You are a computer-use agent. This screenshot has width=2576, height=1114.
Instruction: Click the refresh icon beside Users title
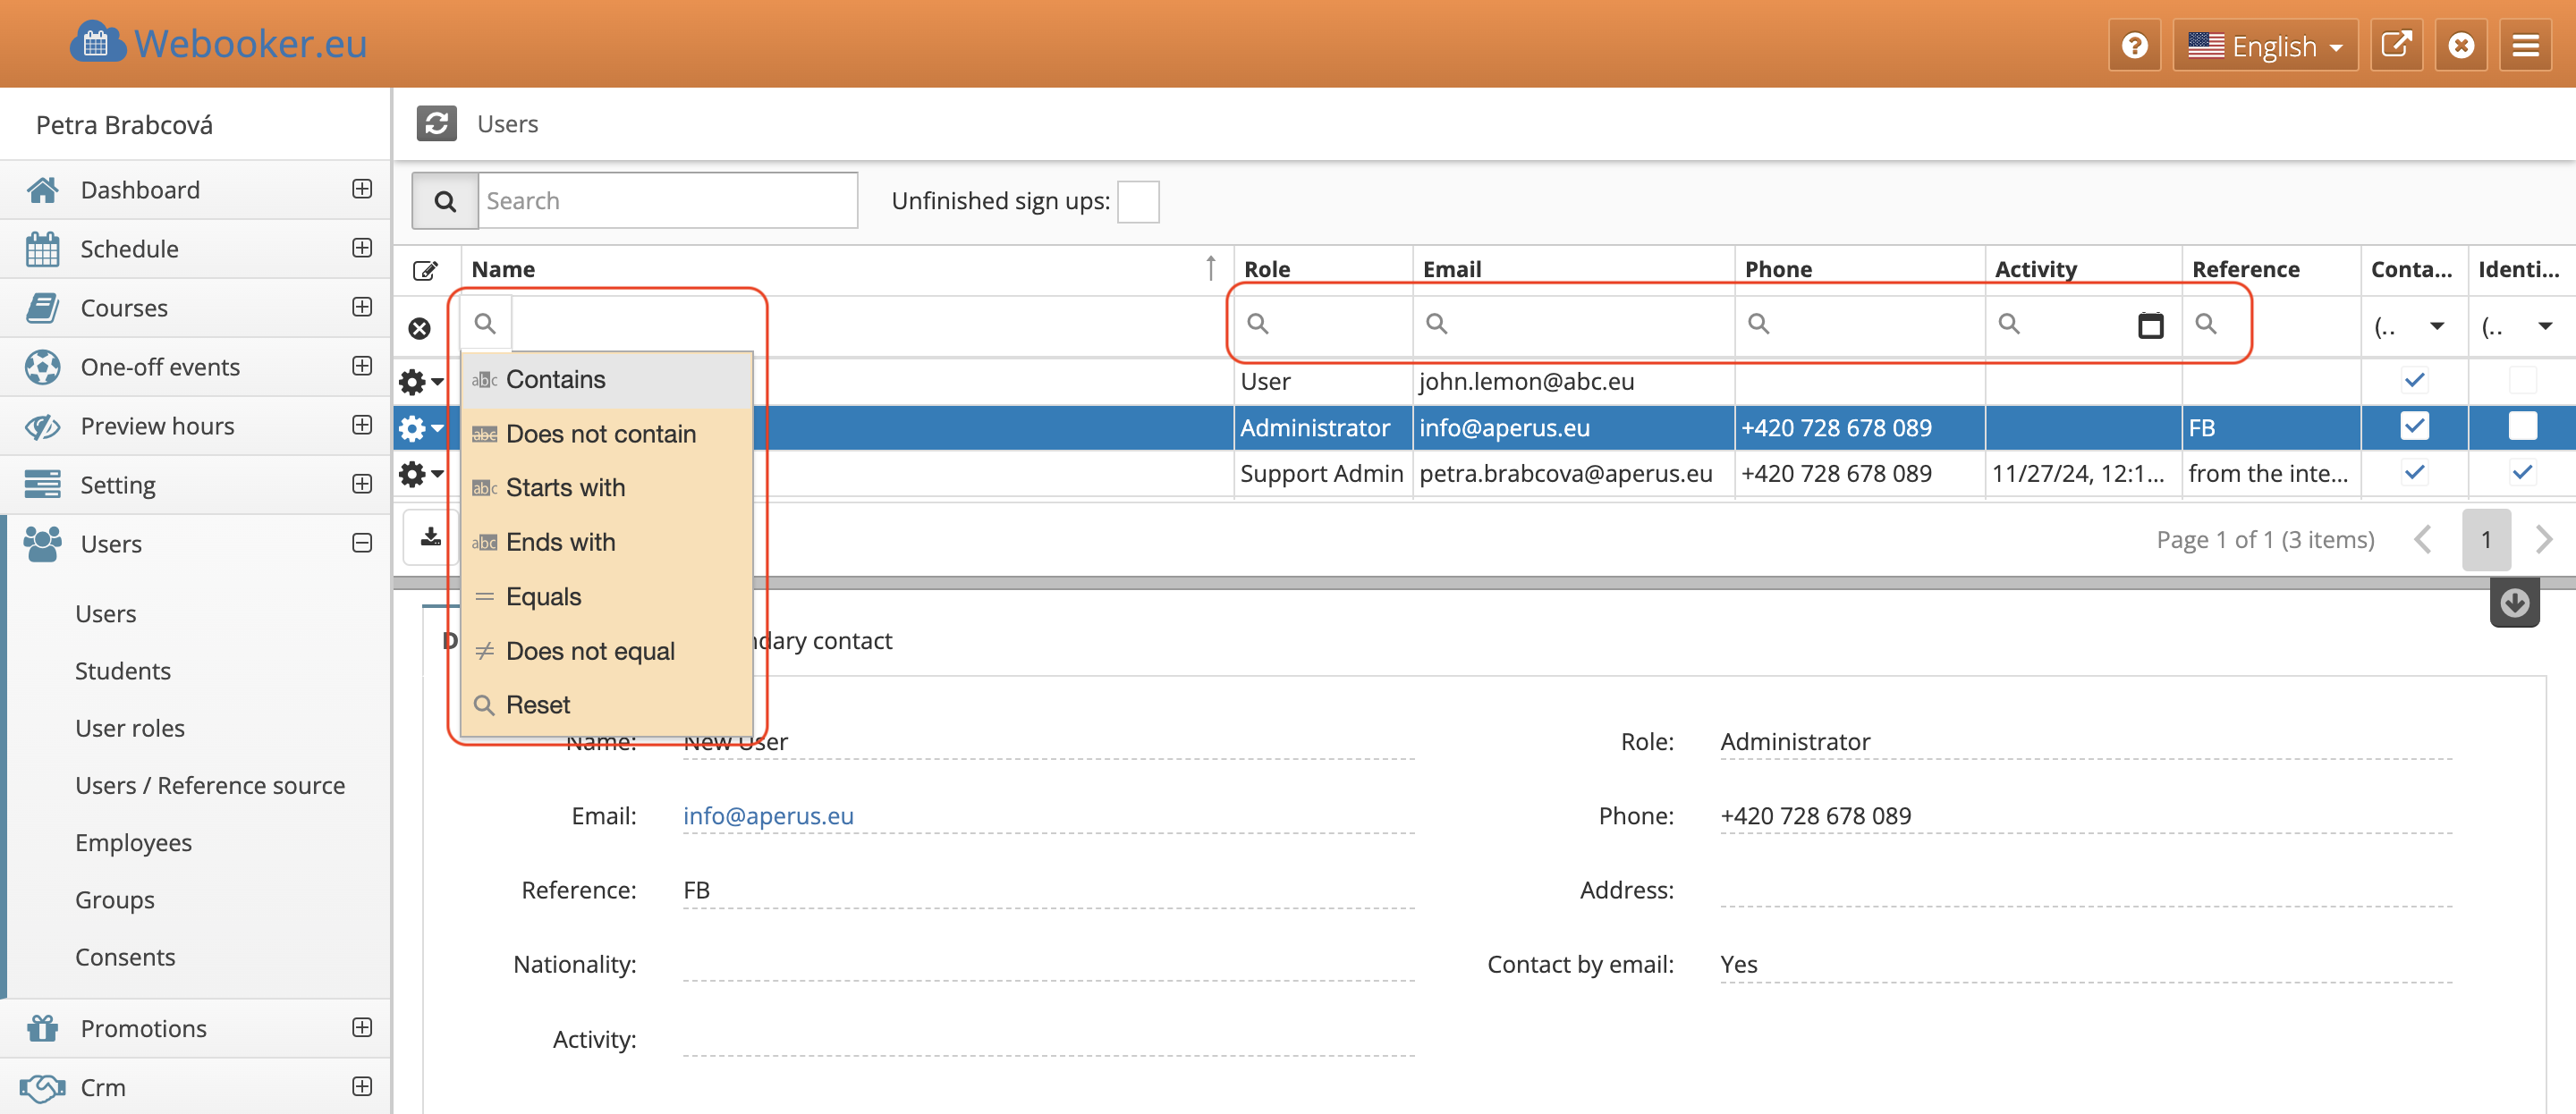[x=436, y=124]
